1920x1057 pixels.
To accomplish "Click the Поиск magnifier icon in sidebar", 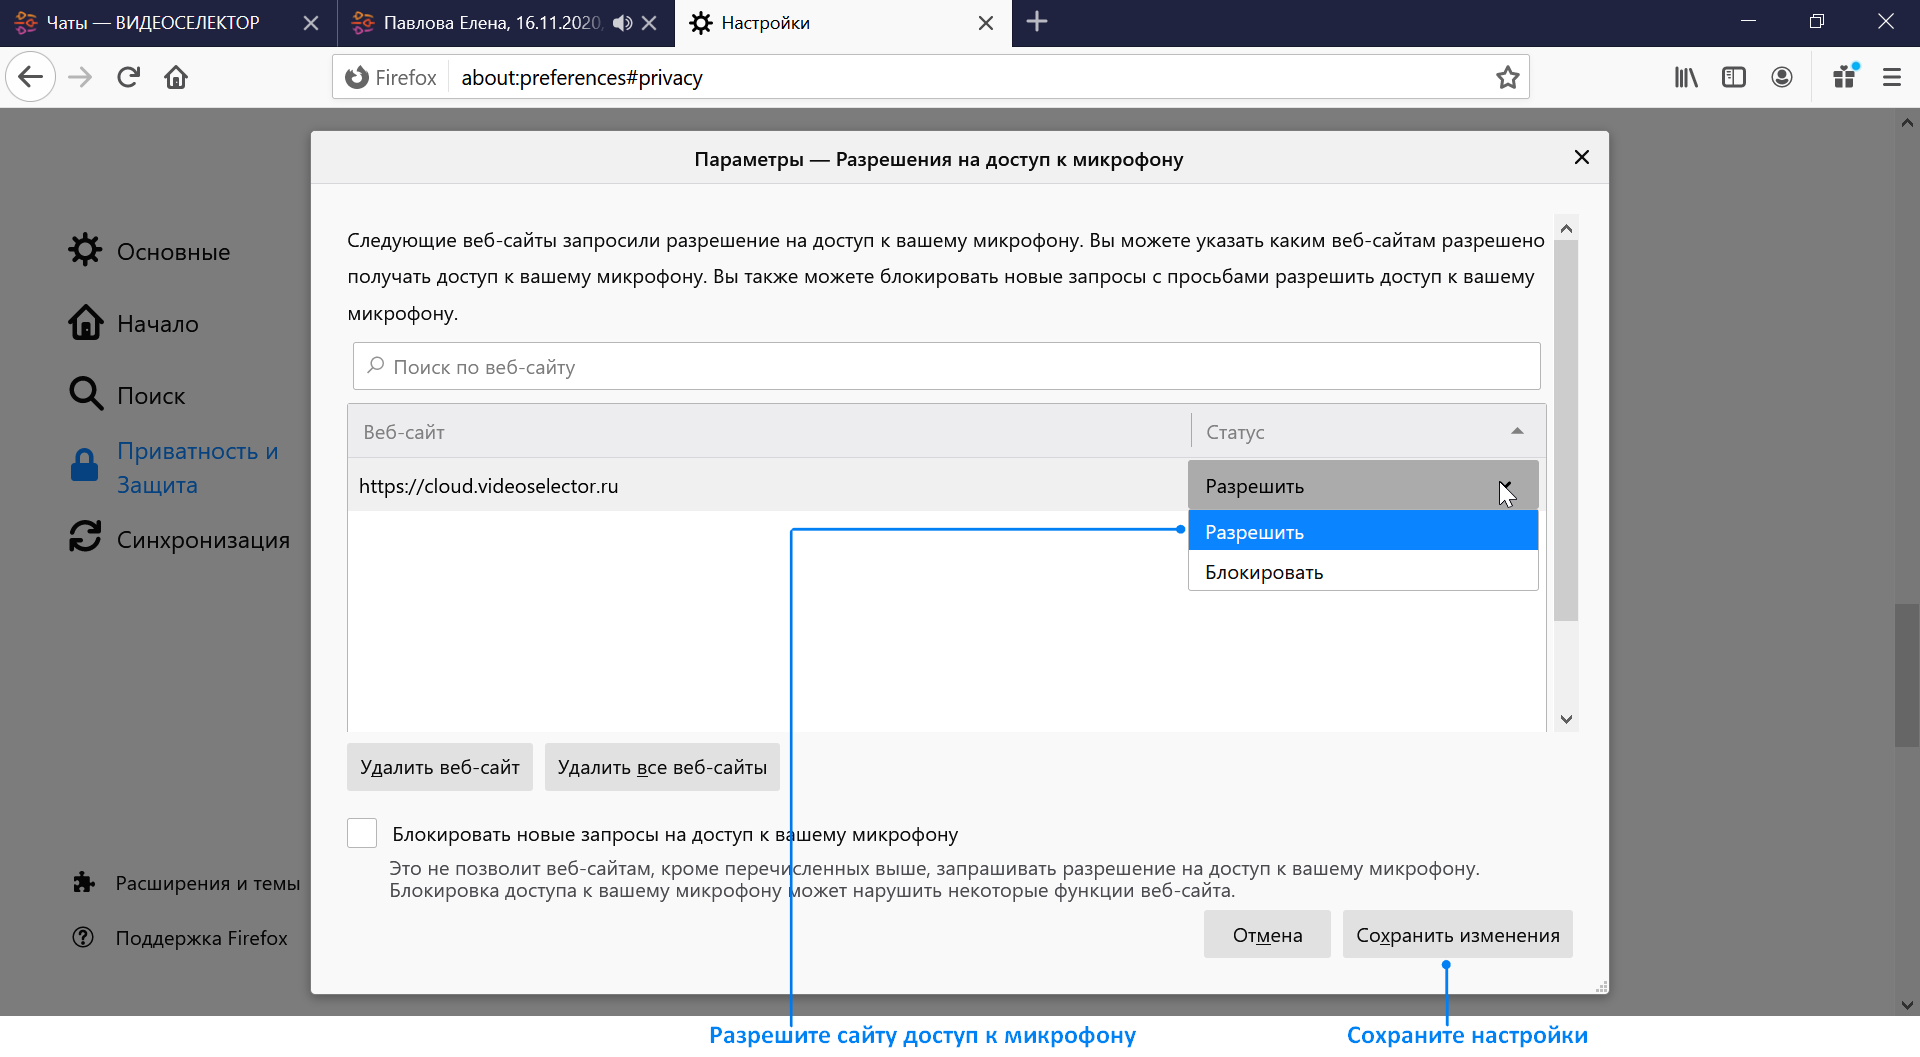I will point(85,394).
